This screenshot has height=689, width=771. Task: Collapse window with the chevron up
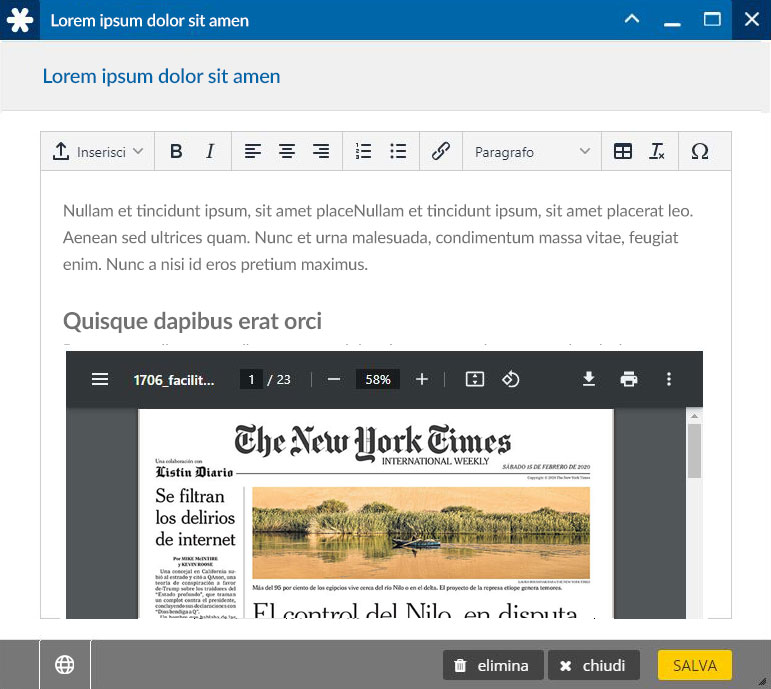(x=631, y=19)
